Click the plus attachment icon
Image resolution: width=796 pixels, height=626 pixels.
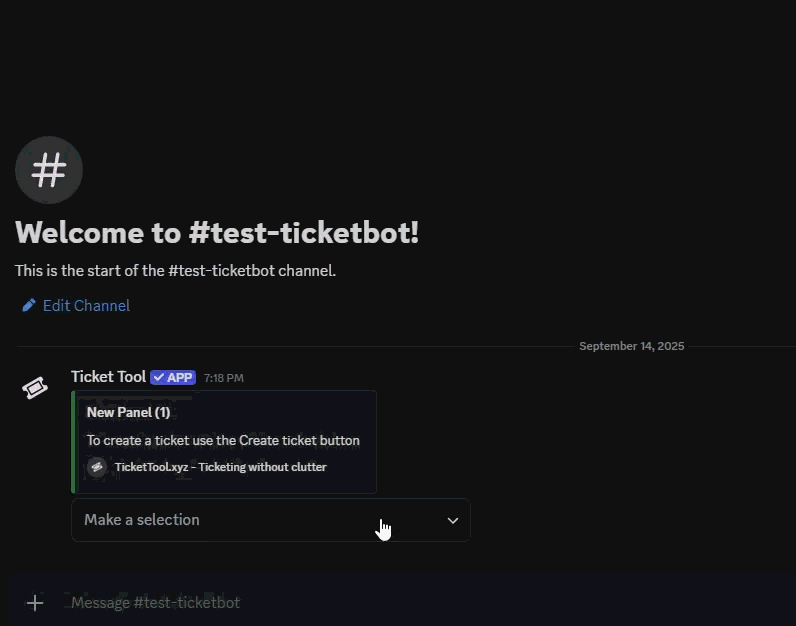click(x=35, y=602)
